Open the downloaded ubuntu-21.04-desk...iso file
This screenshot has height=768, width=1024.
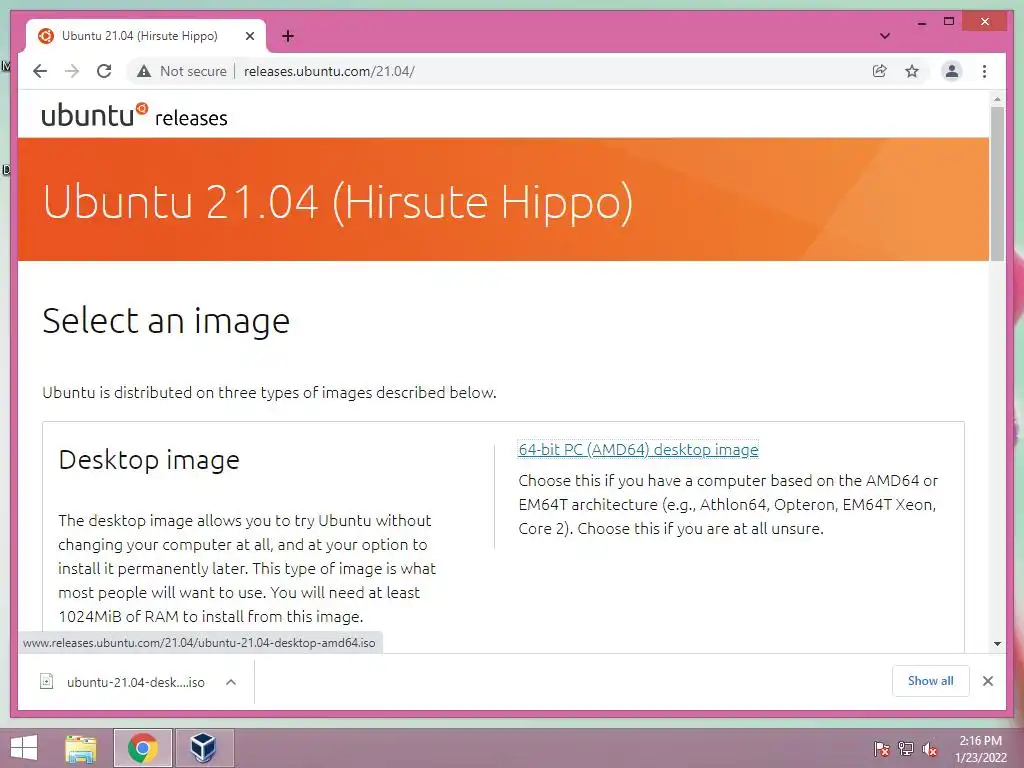pos(136,682)
